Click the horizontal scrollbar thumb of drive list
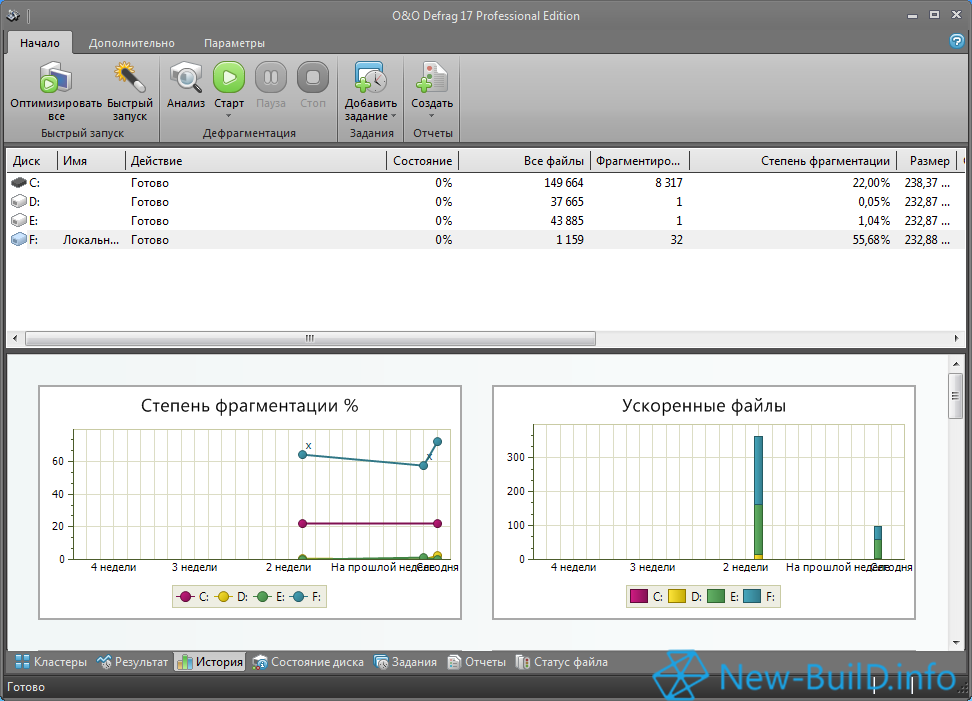The image size is (972, 701). [310, 338]
